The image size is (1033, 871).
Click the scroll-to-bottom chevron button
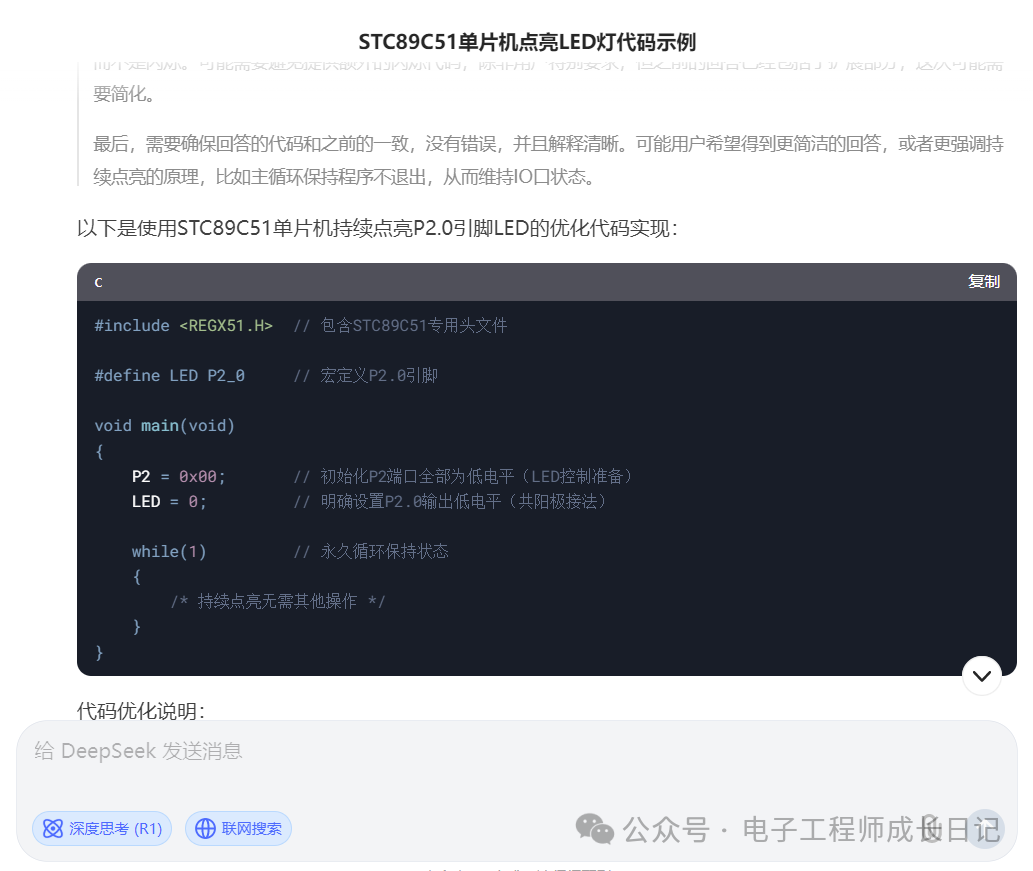(982, 675)
